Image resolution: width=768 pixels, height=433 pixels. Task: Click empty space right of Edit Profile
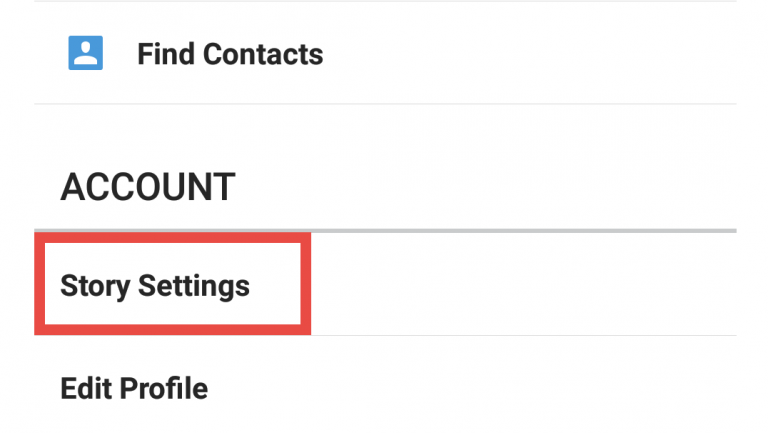tap(470, 387)
